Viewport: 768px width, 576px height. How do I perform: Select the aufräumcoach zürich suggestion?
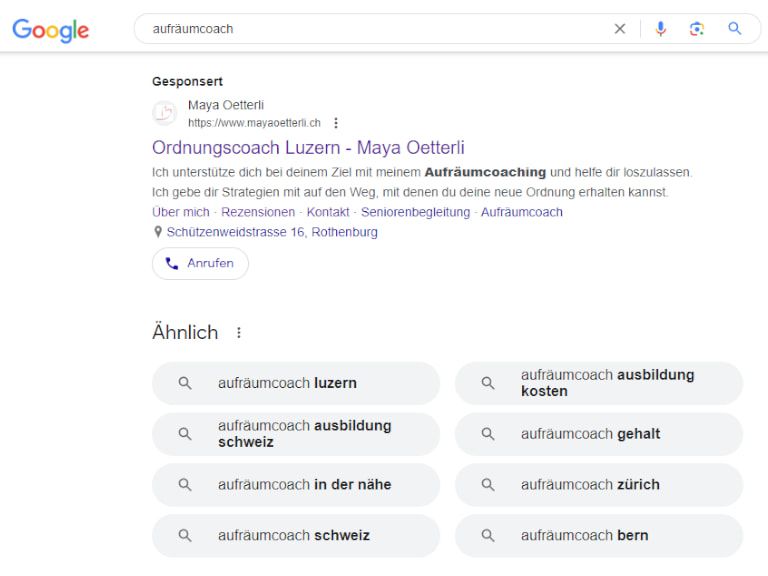599,485
